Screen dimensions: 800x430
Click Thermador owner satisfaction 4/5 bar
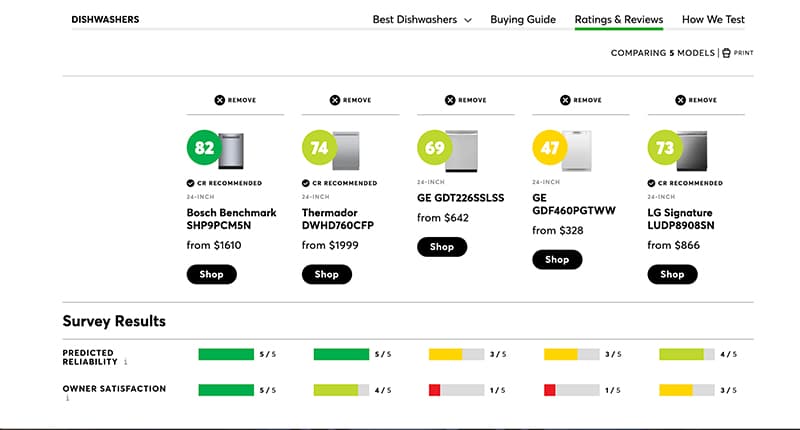[x=341, y=390]
